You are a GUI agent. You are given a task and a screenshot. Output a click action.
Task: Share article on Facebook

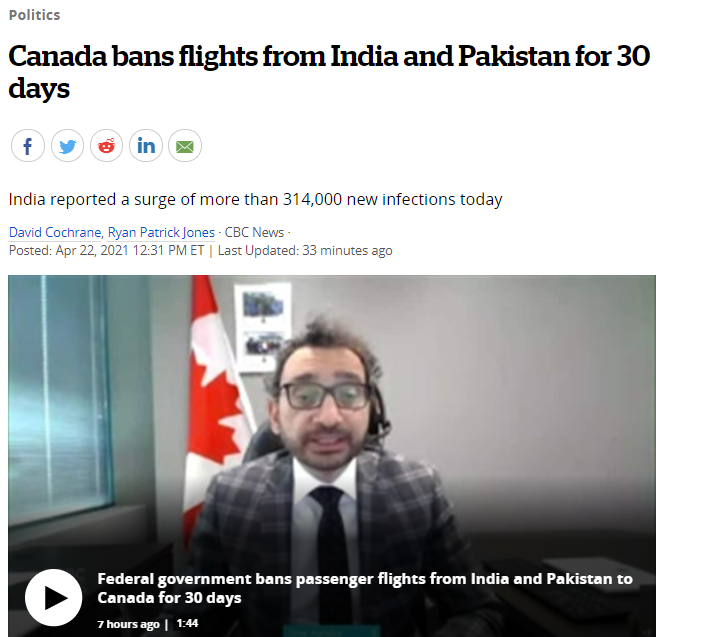(28, 146)
